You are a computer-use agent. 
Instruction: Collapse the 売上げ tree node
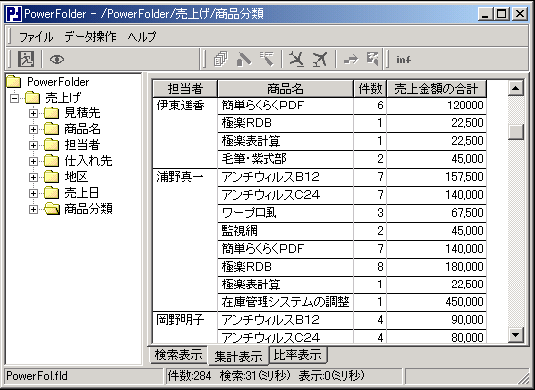tap(14, 98)
